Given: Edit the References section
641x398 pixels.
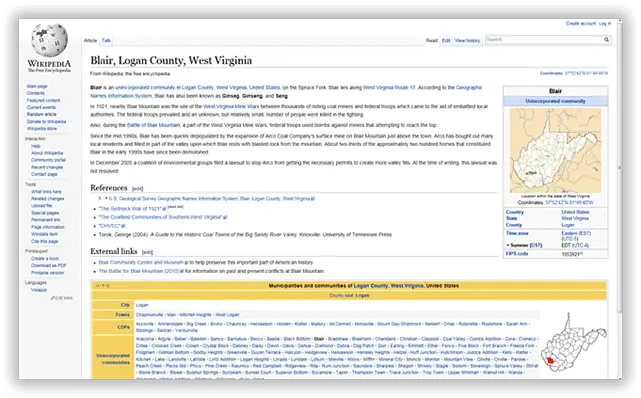Looking at the screenshot, I should coord(137,189).
